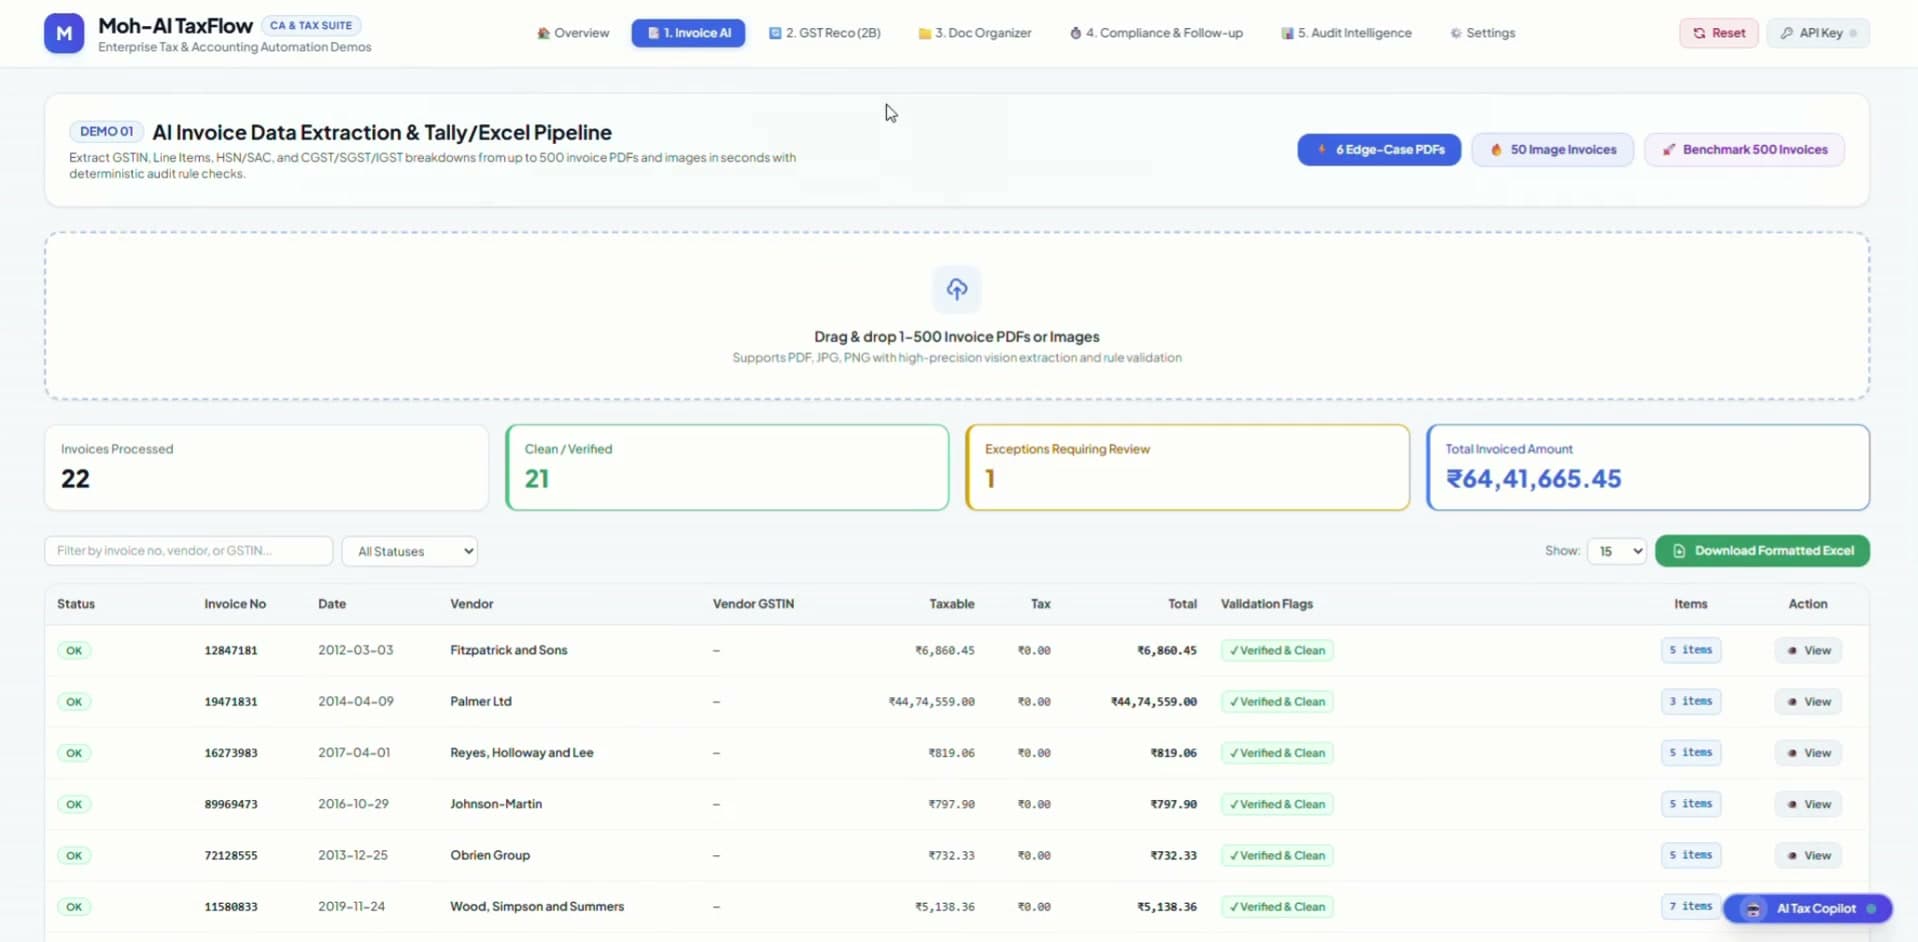
Task: Click Download Formatted Excel button
Action: 1762,551
